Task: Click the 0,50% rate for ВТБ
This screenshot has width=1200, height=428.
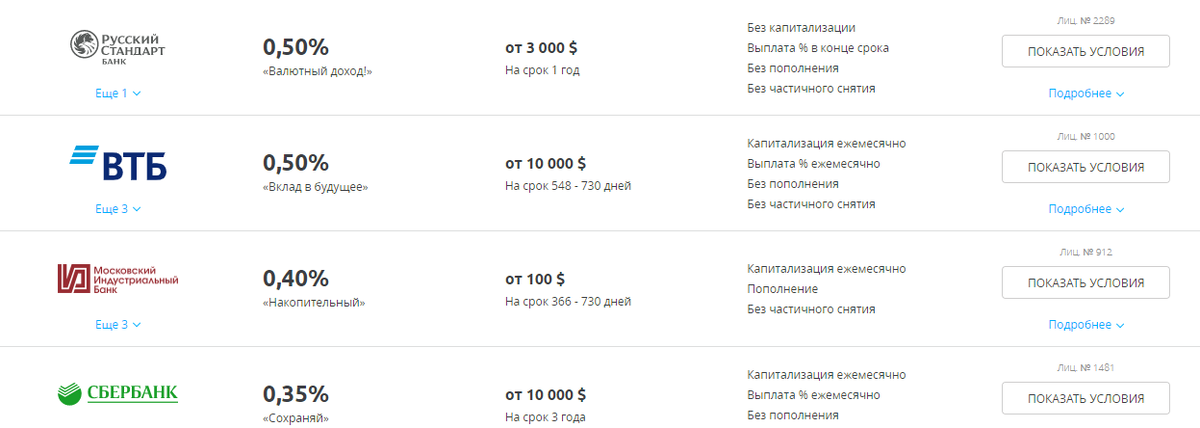Action: point(296,163)
